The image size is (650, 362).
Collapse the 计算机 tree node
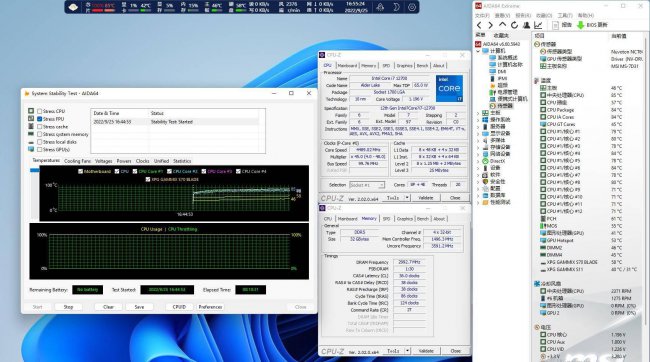(478, 51)
